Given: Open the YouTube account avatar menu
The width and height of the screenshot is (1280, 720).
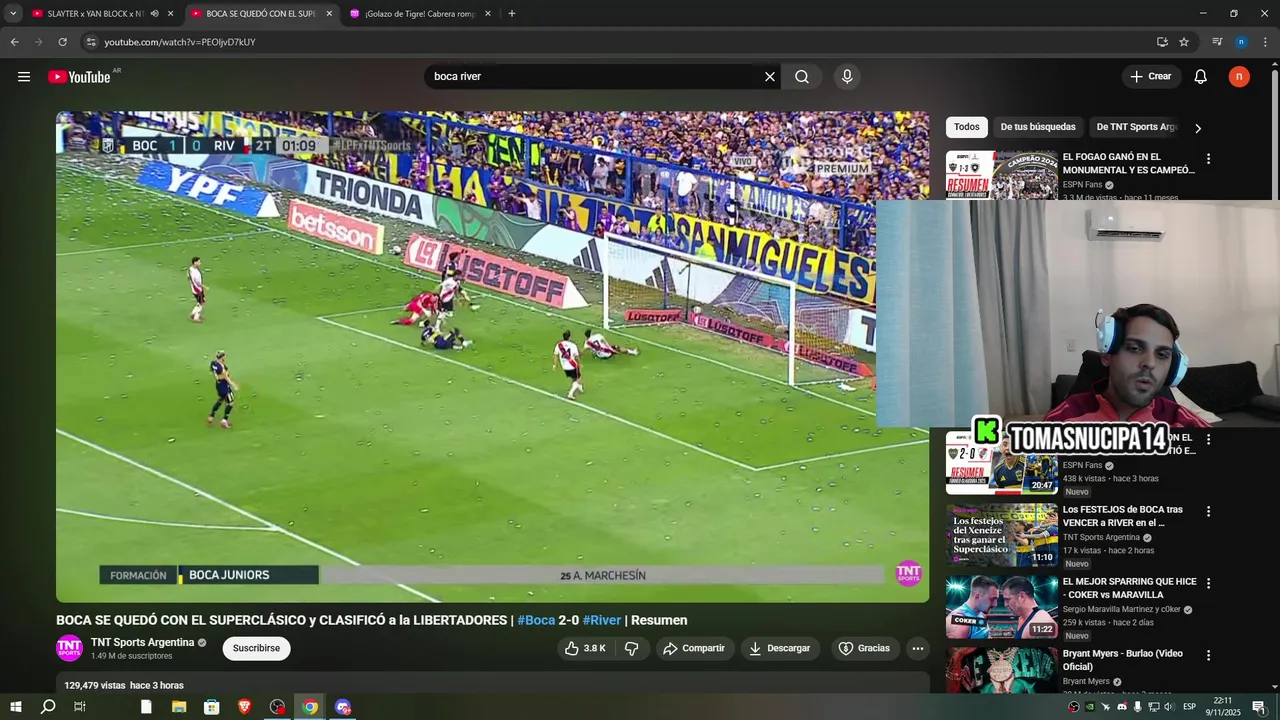Looking at the screenshot, I should 1239,77.
